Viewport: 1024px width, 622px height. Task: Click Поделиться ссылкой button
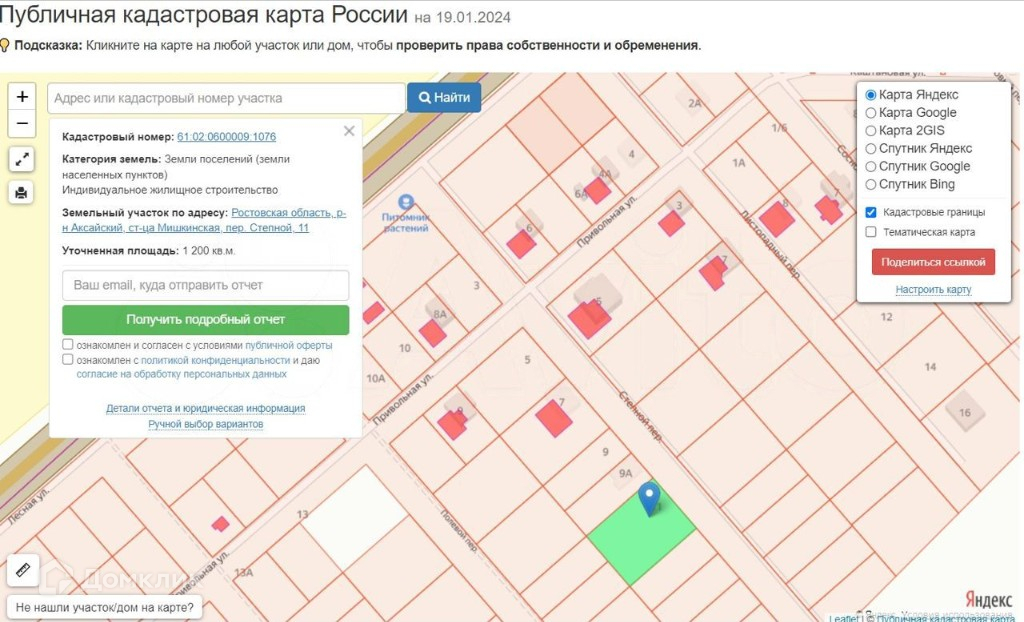coord(933,262)
